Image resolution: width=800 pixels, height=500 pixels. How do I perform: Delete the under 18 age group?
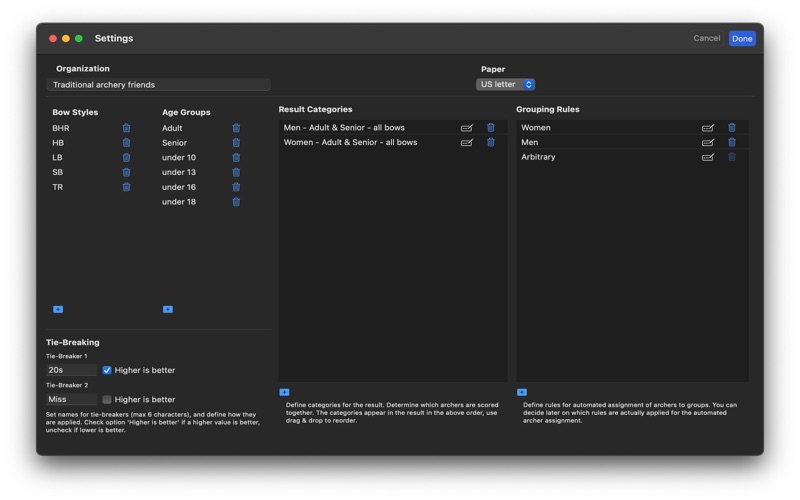click(x=236, y=202)
